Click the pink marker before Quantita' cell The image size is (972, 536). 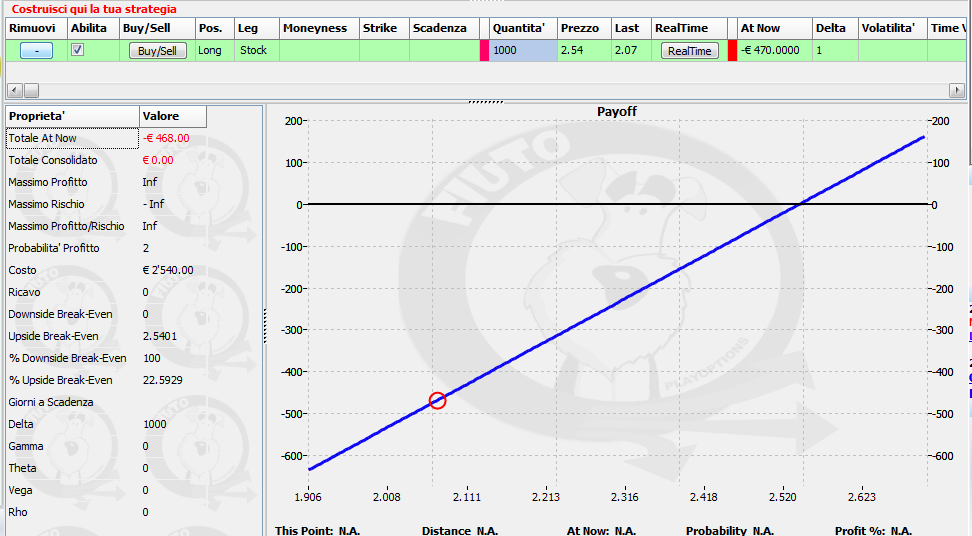[484, 50]
